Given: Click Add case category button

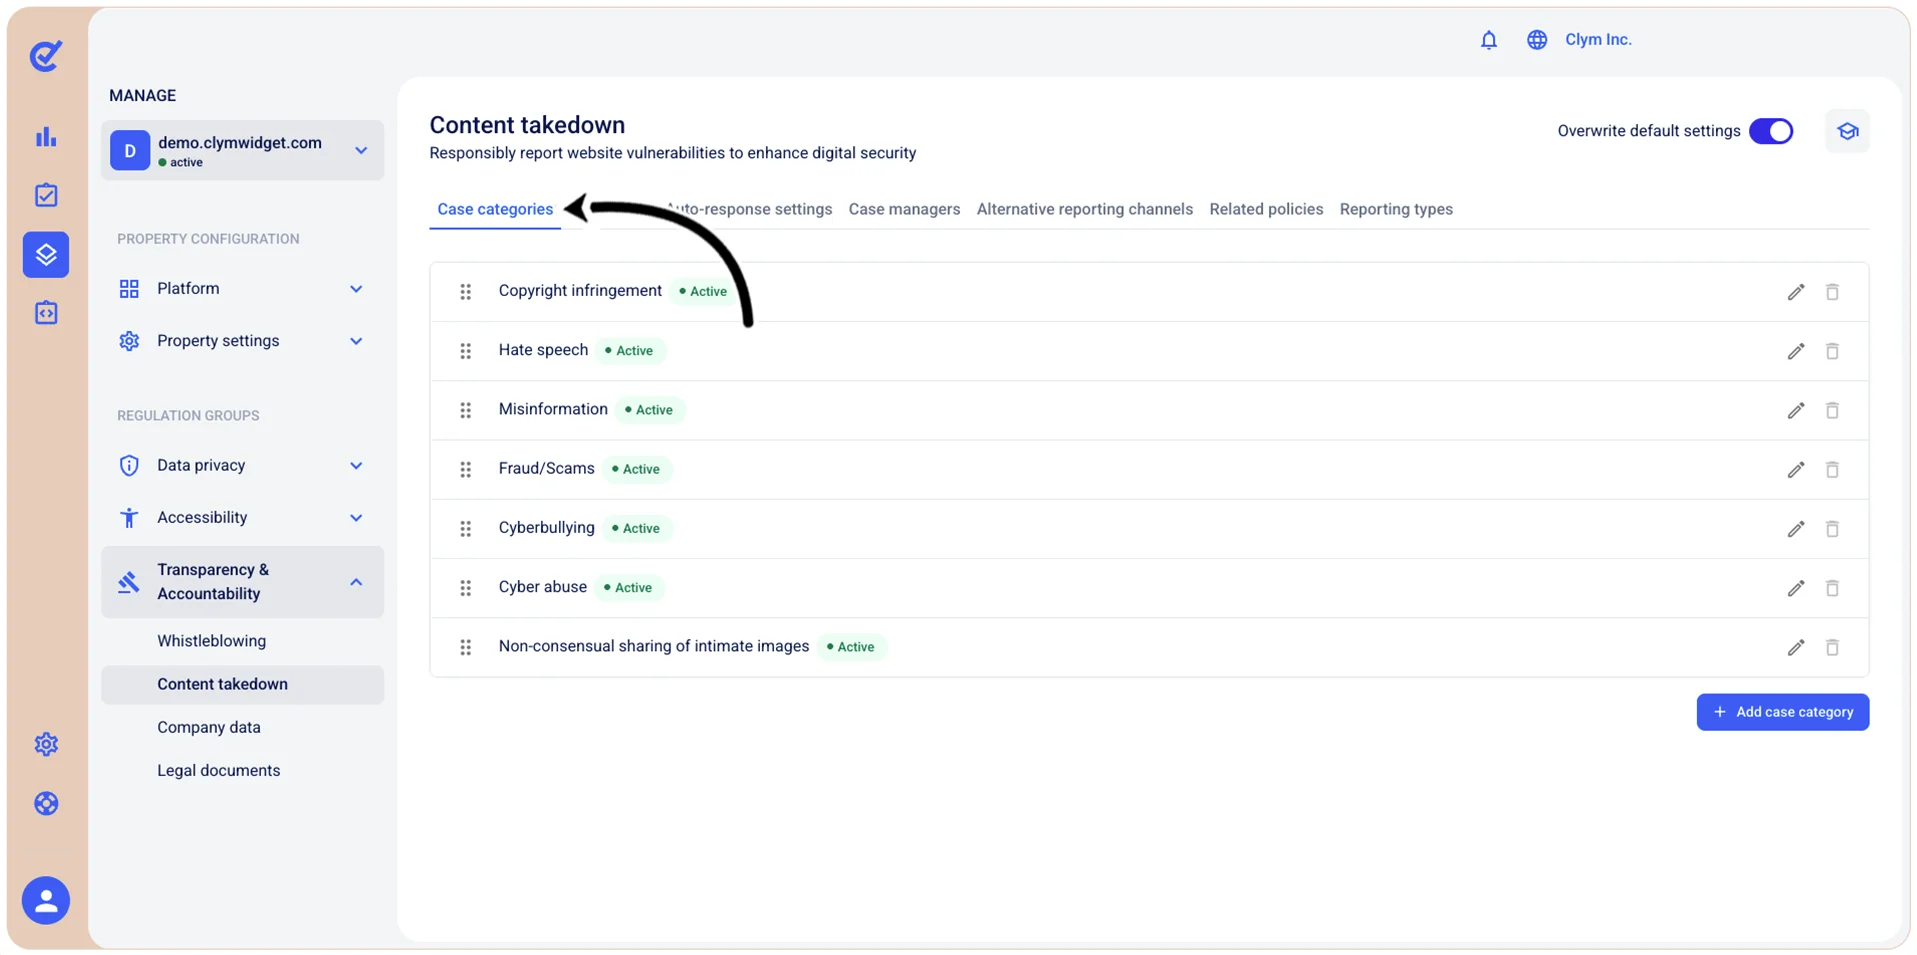Looking at the screenshot, I should 1782,712.
